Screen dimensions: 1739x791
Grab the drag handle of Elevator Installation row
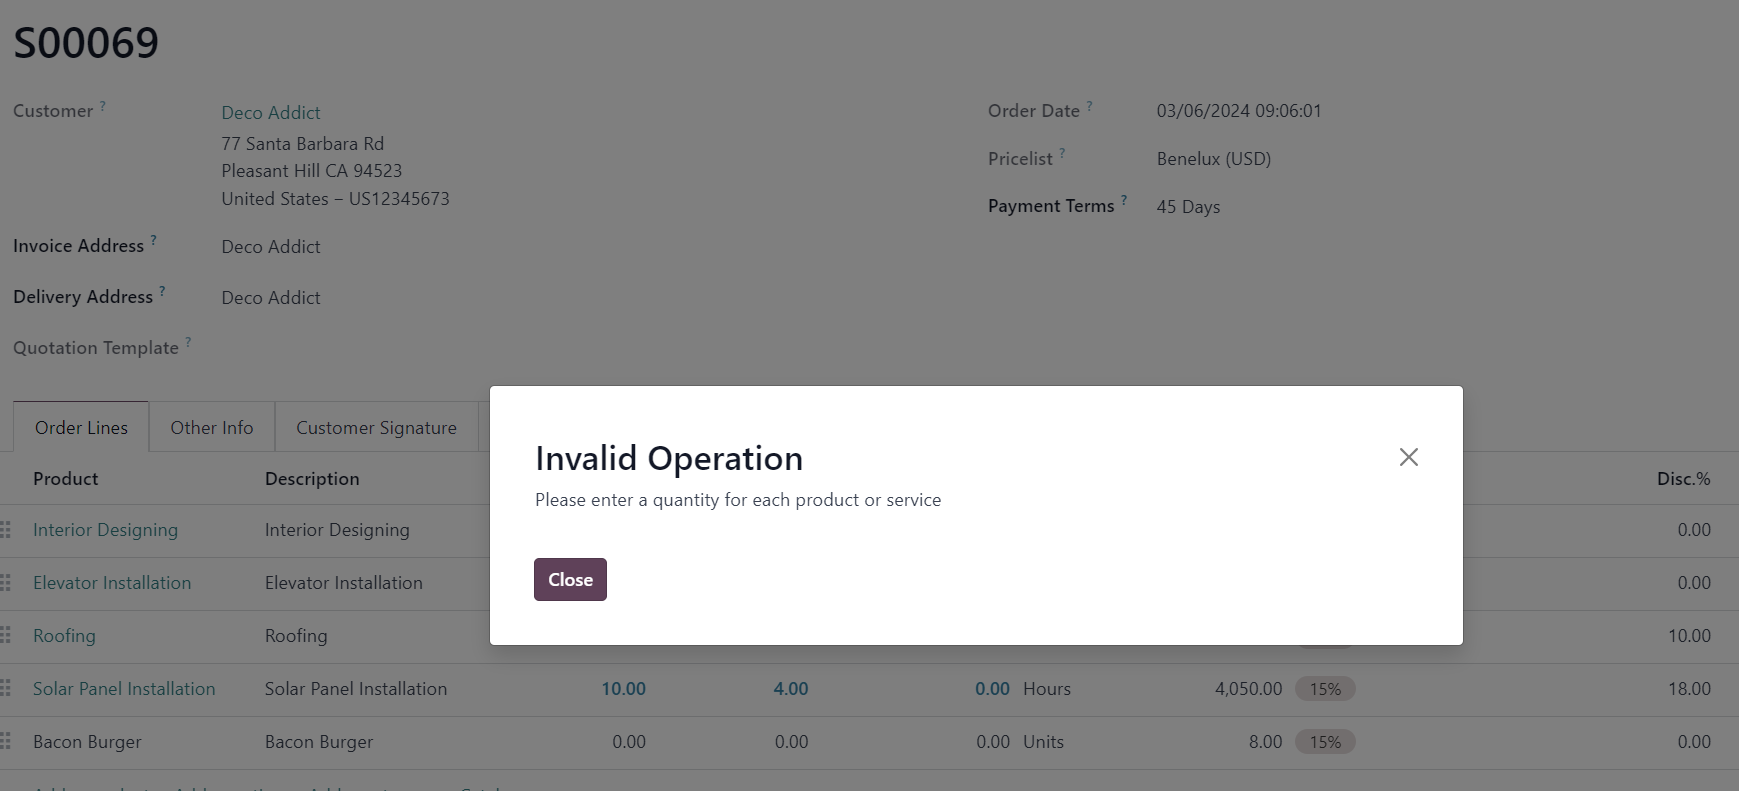[x=6, y=583]
